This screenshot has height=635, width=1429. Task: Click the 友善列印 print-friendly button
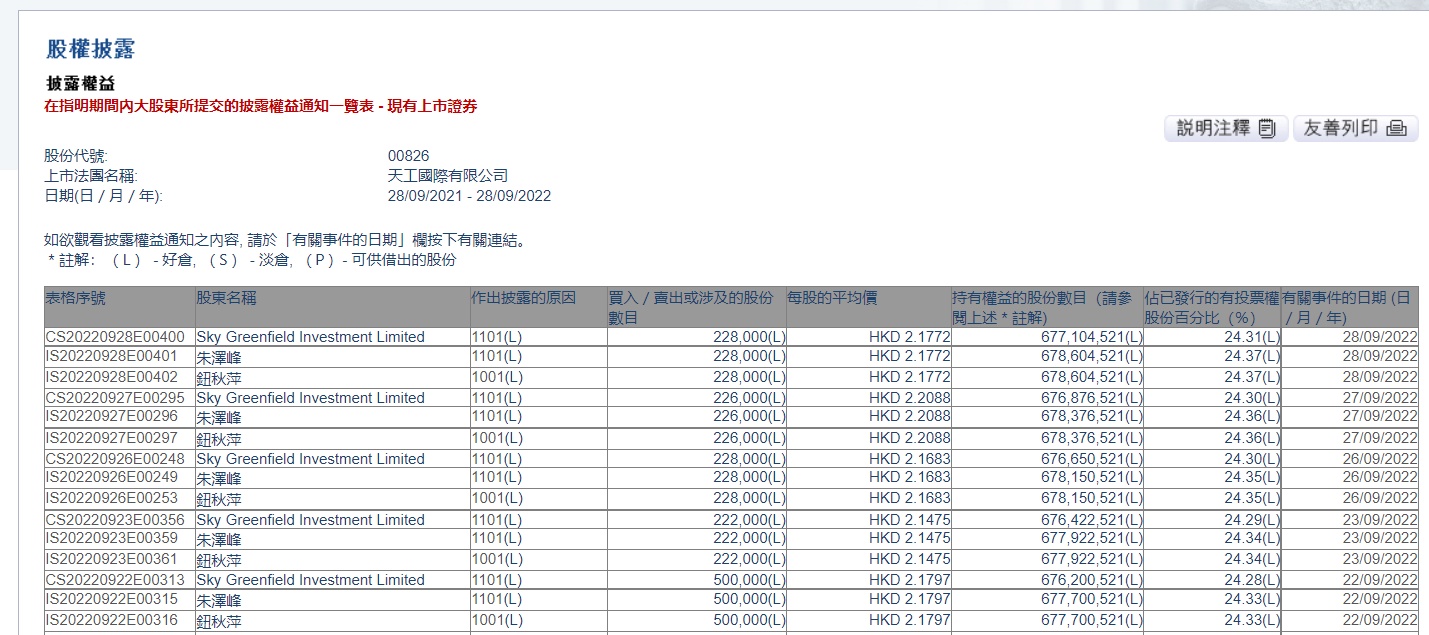pyautogui.click(x=1356, y=128)
